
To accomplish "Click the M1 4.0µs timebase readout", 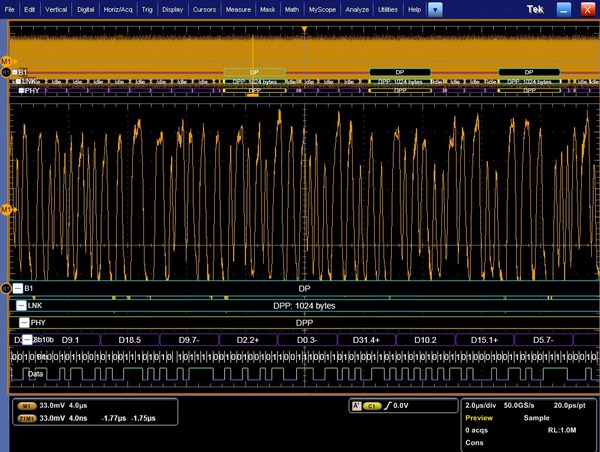I will (x=78, y=406).
